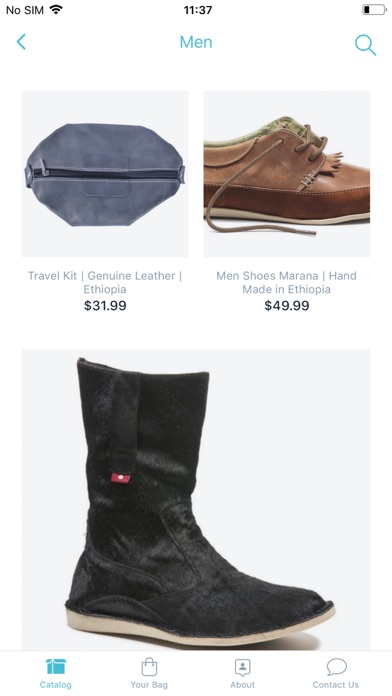The height and width of the screenshot is (696, 392).
Task: View the brown Marana shoe image
Action: pos(287,174)
